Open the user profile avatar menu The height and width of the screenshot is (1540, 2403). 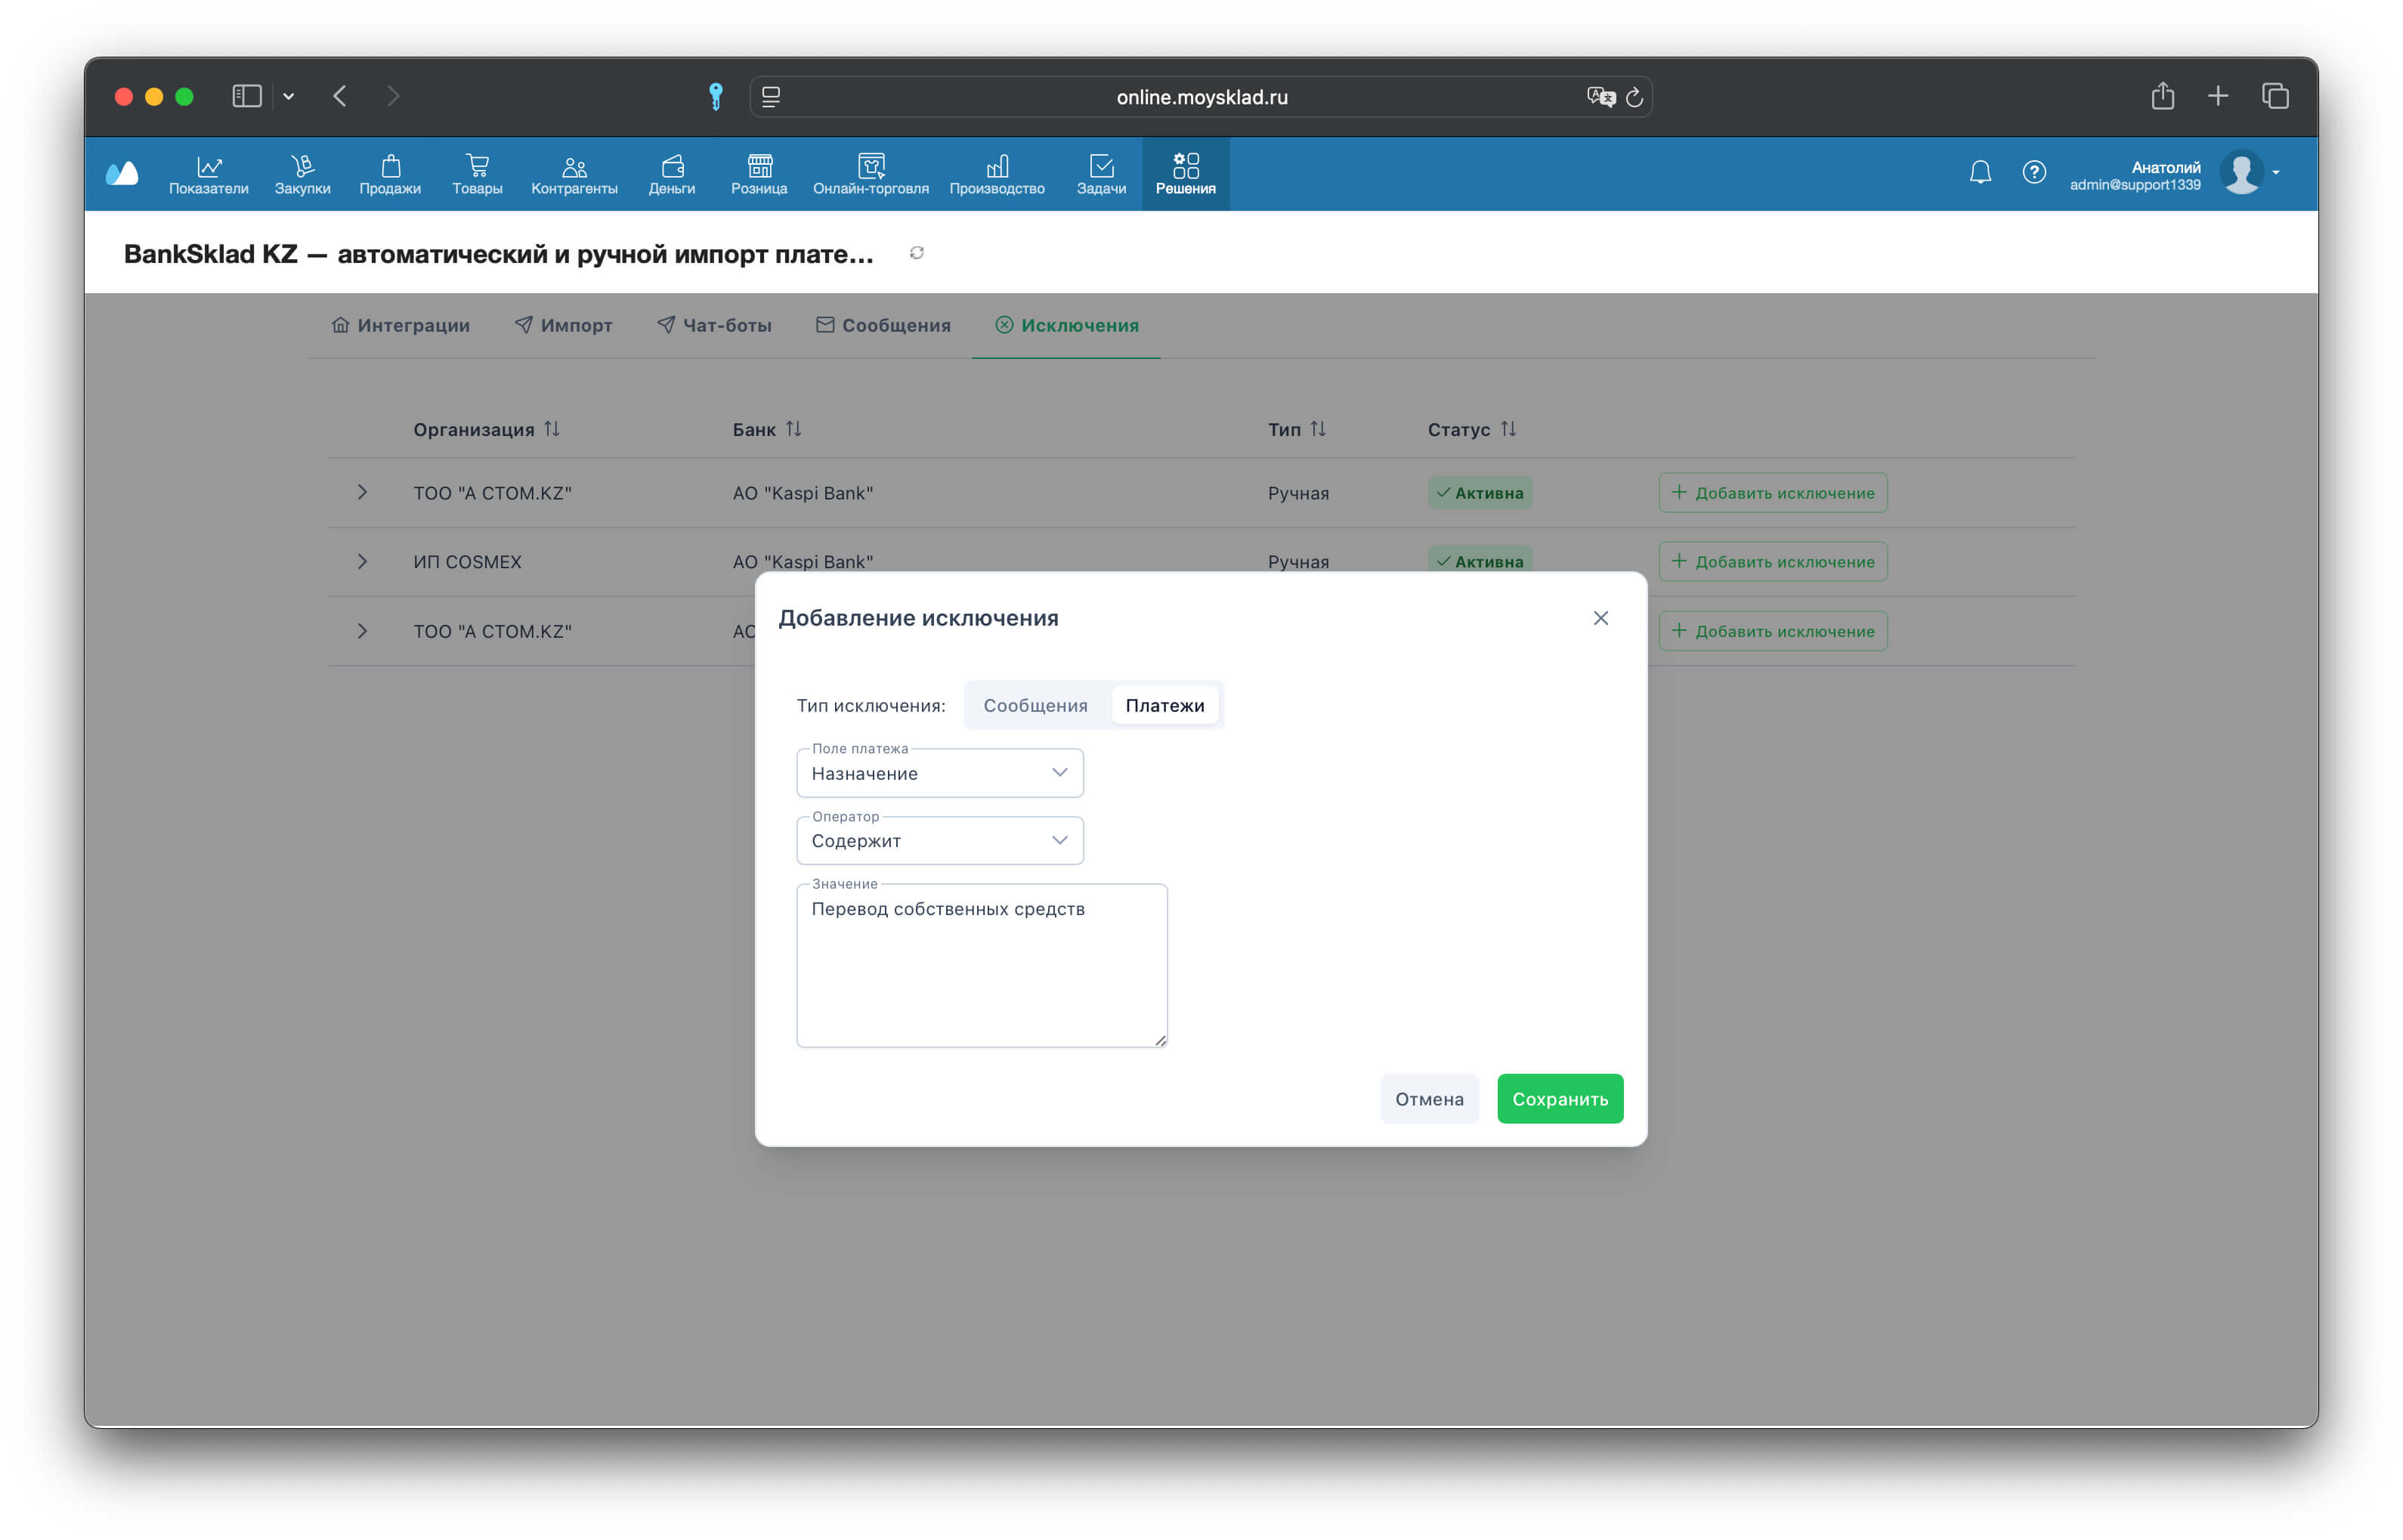(x=2242, y=172)
